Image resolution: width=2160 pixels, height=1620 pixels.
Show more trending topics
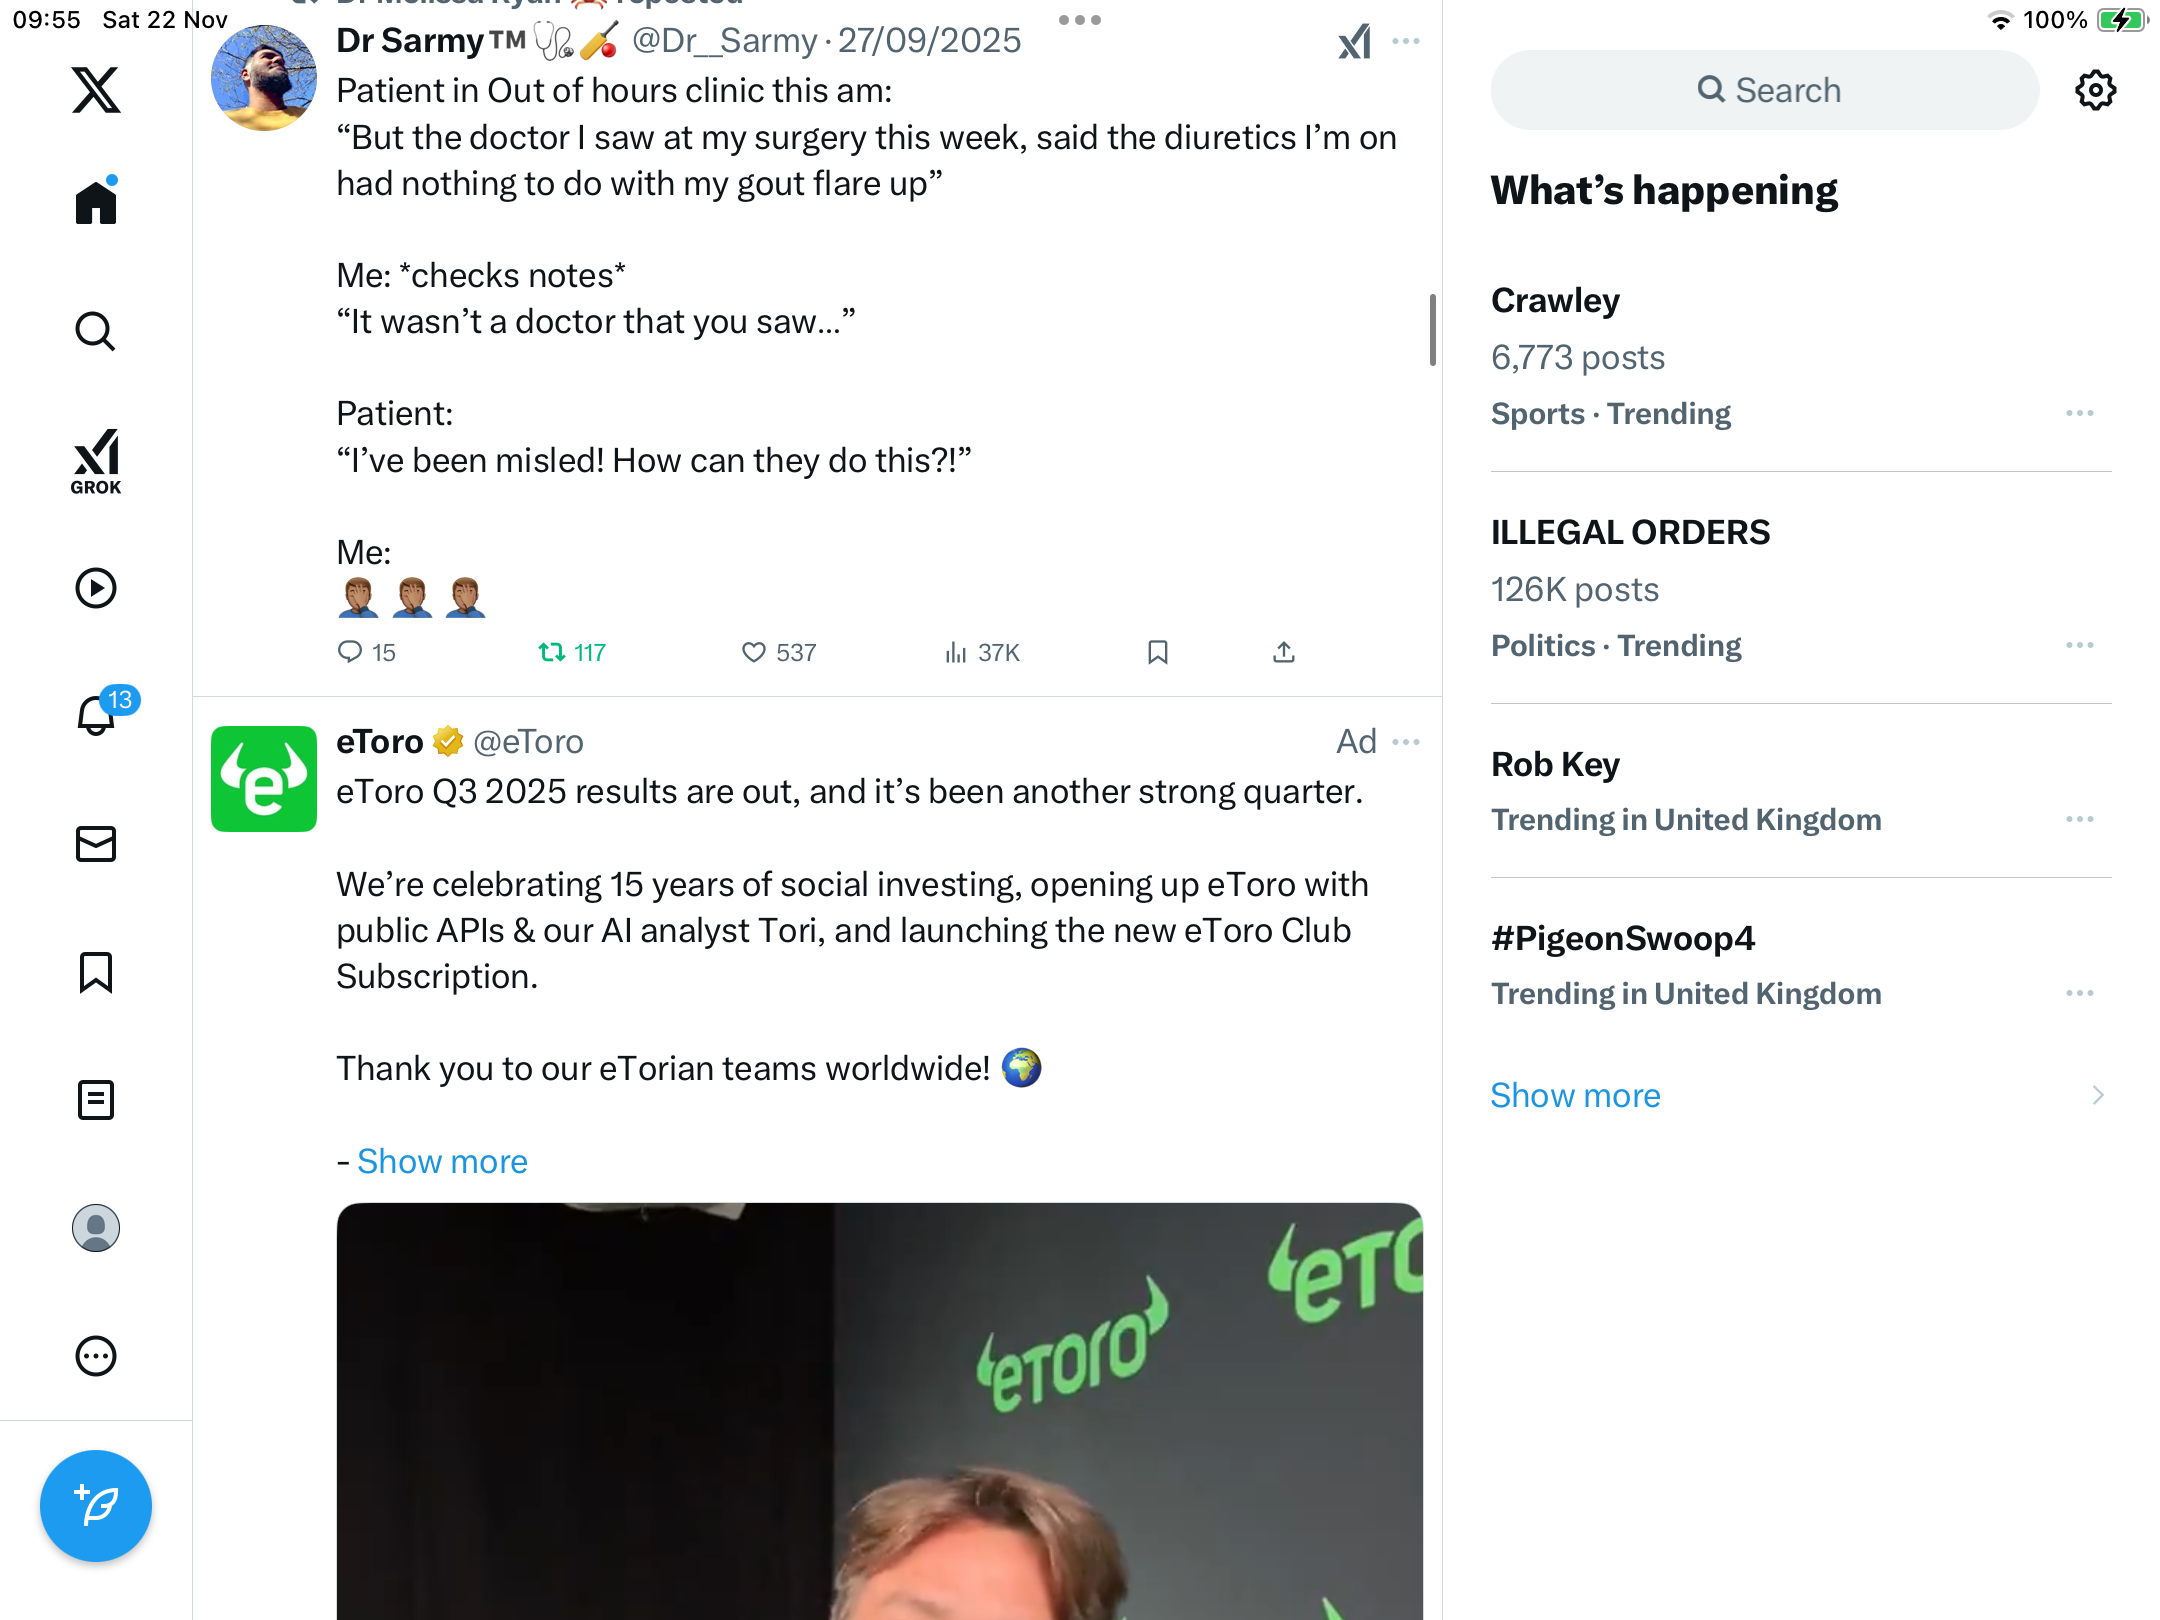pyautogui.click(x=1575, y=1095)
